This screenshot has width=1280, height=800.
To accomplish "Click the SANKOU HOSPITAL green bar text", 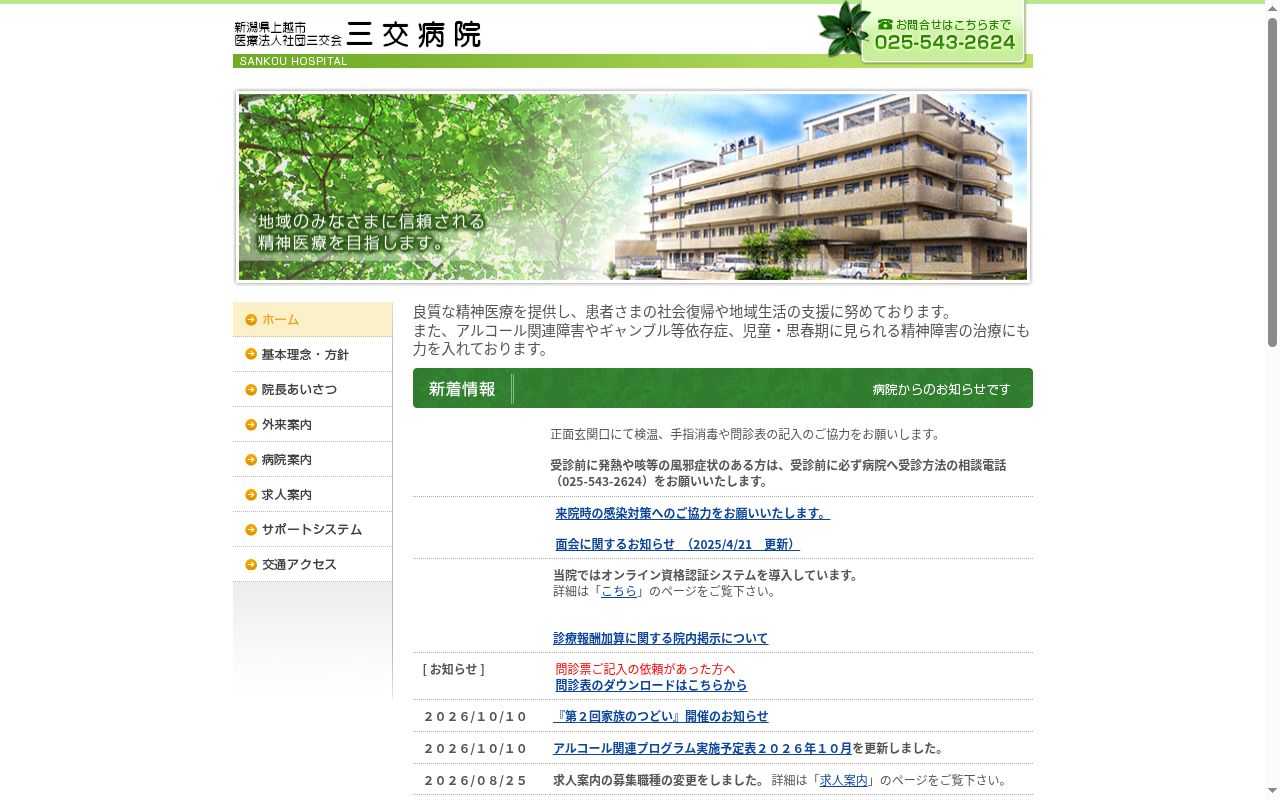I will 293,61.
